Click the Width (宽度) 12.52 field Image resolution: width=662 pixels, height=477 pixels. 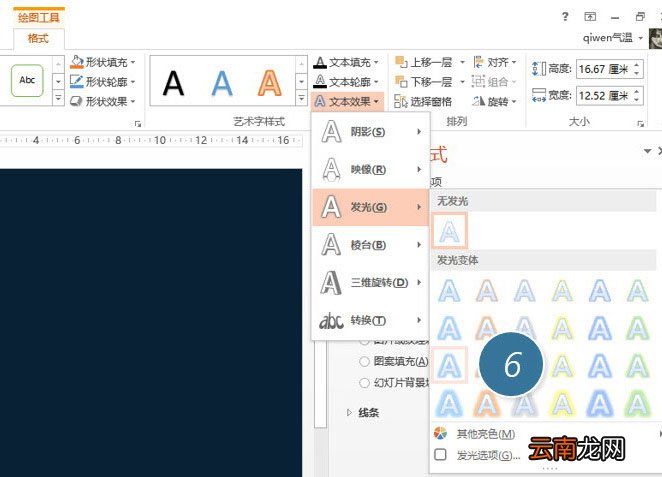tap(604, 95)
